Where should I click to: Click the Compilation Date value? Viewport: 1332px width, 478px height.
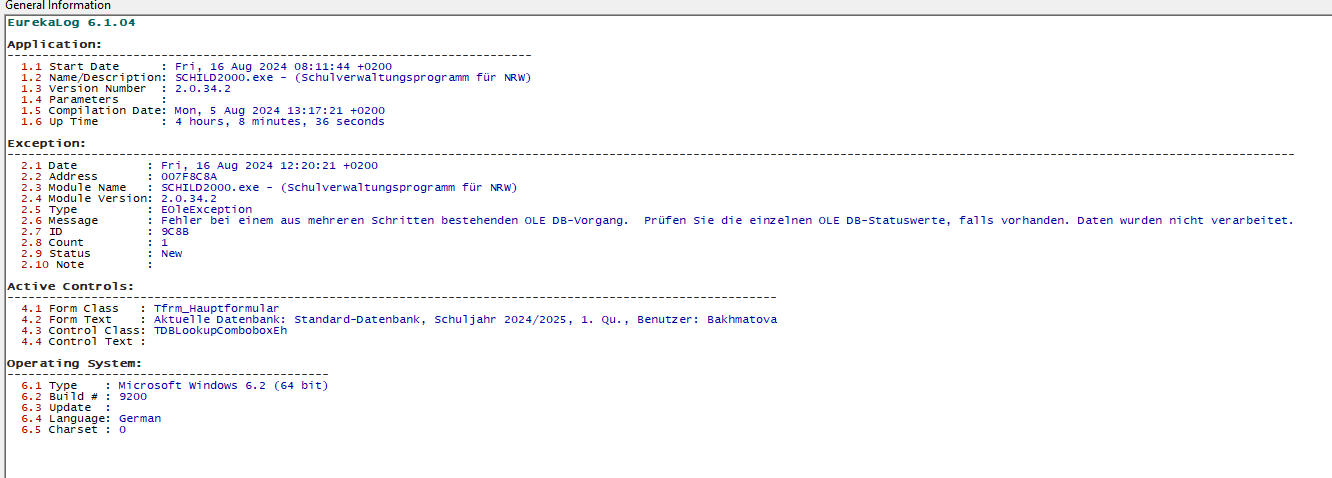(280, 111)
